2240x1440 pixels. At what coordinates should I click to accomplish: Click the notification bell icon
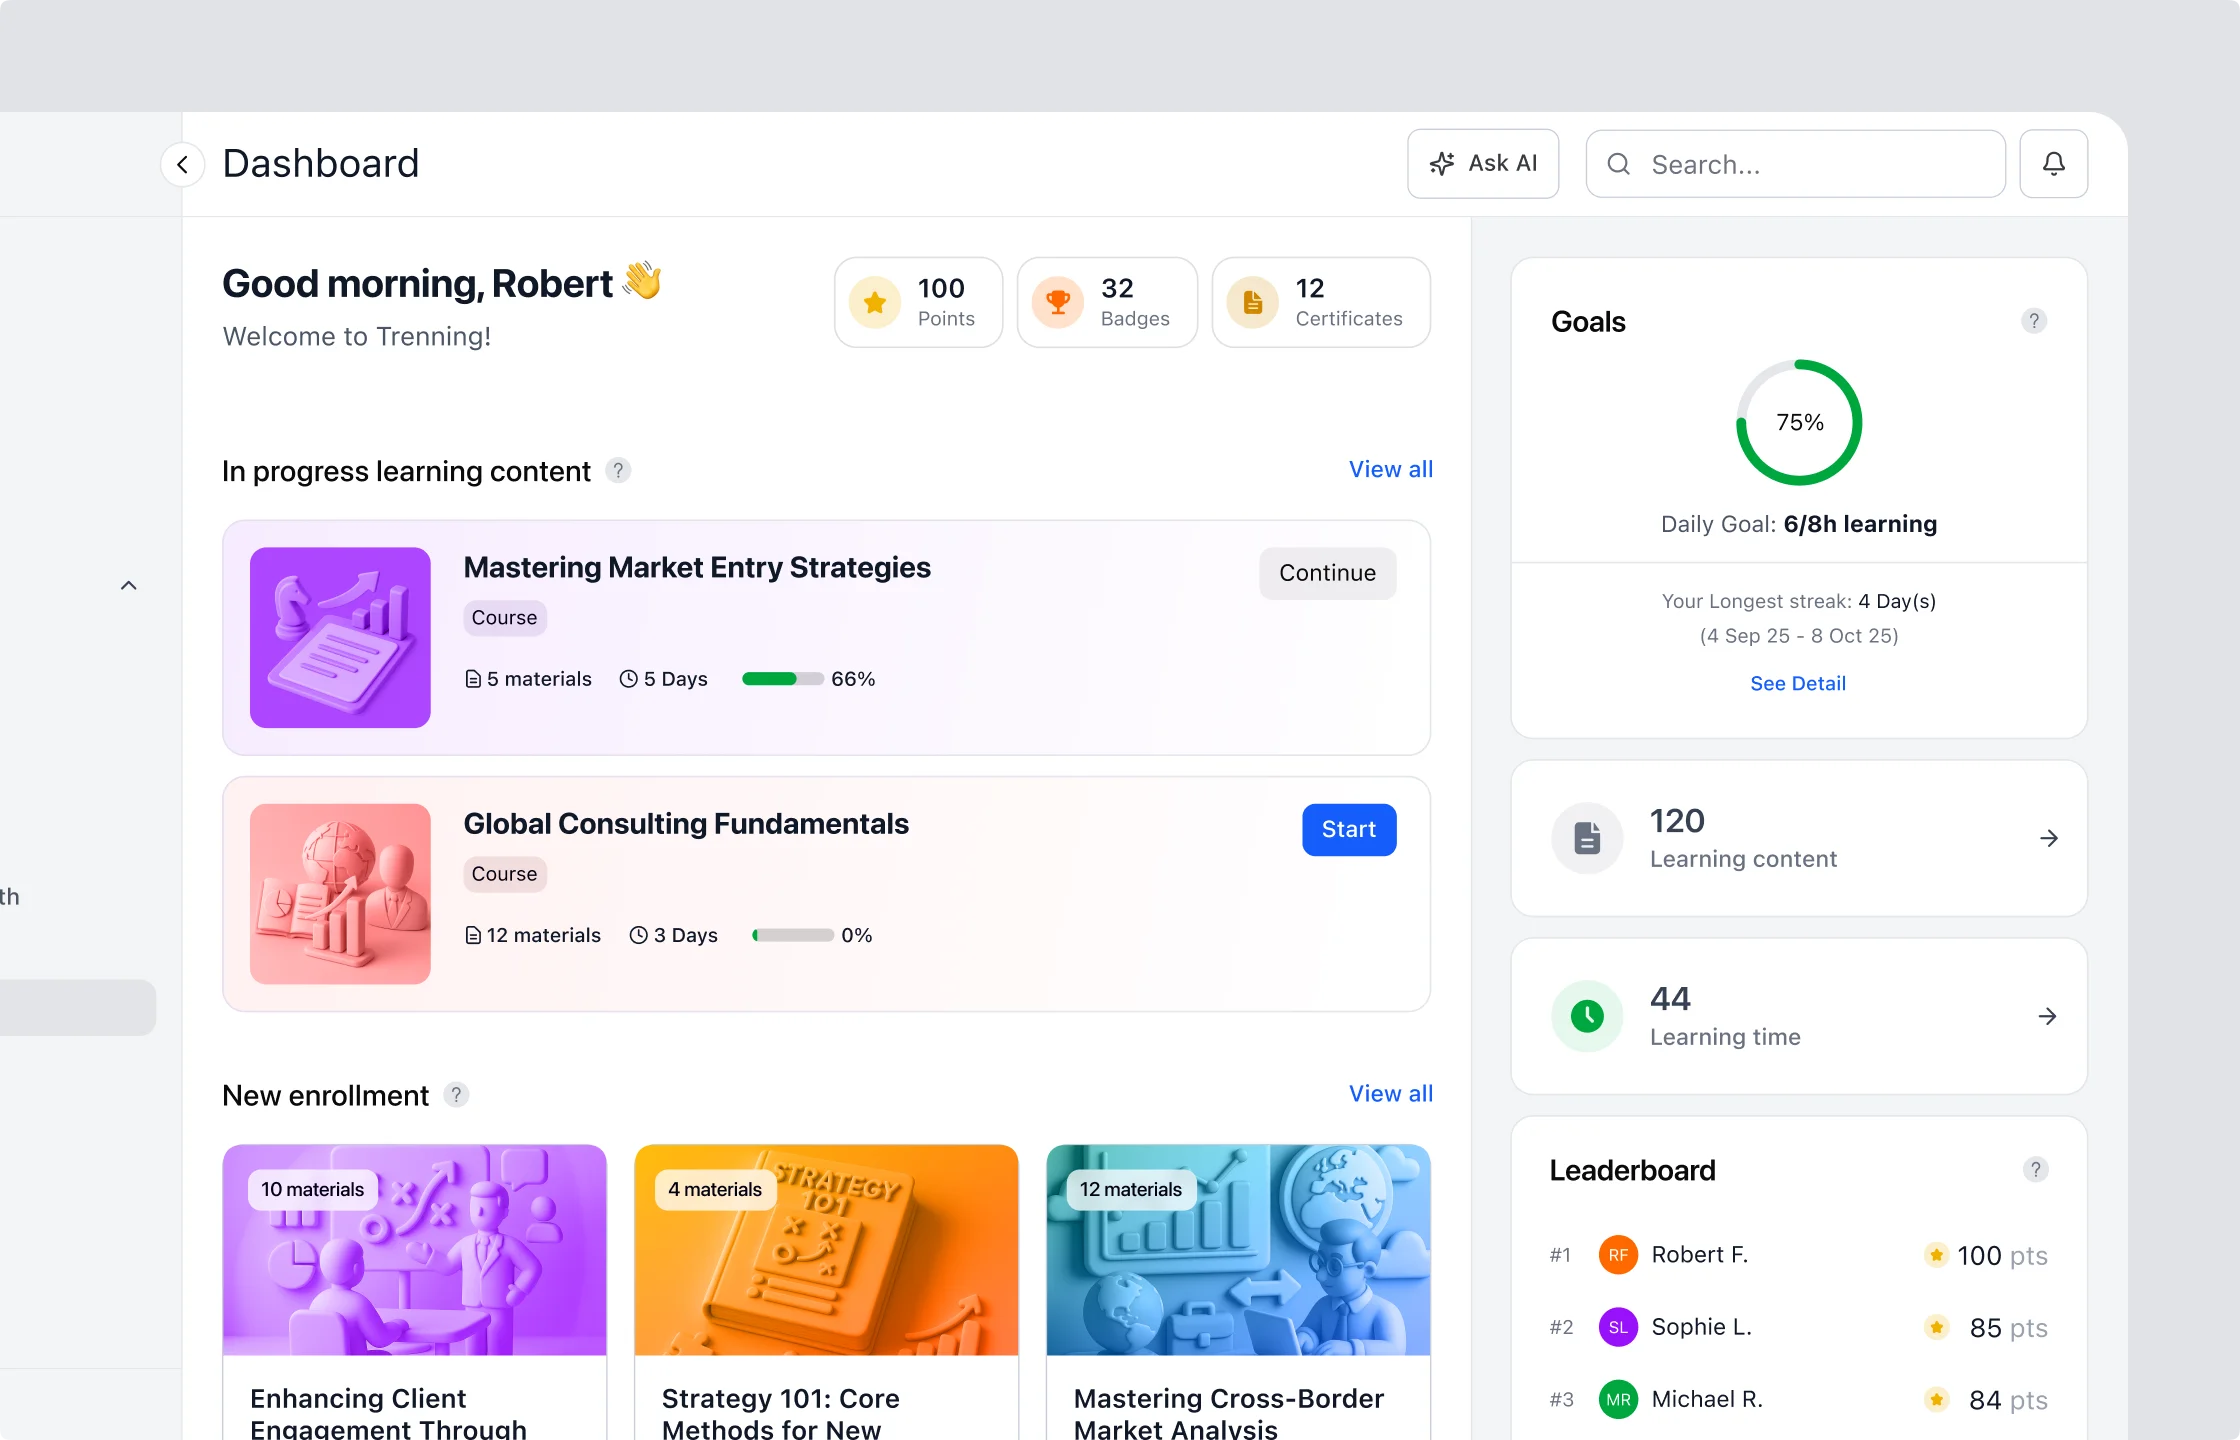(2053, 164)
